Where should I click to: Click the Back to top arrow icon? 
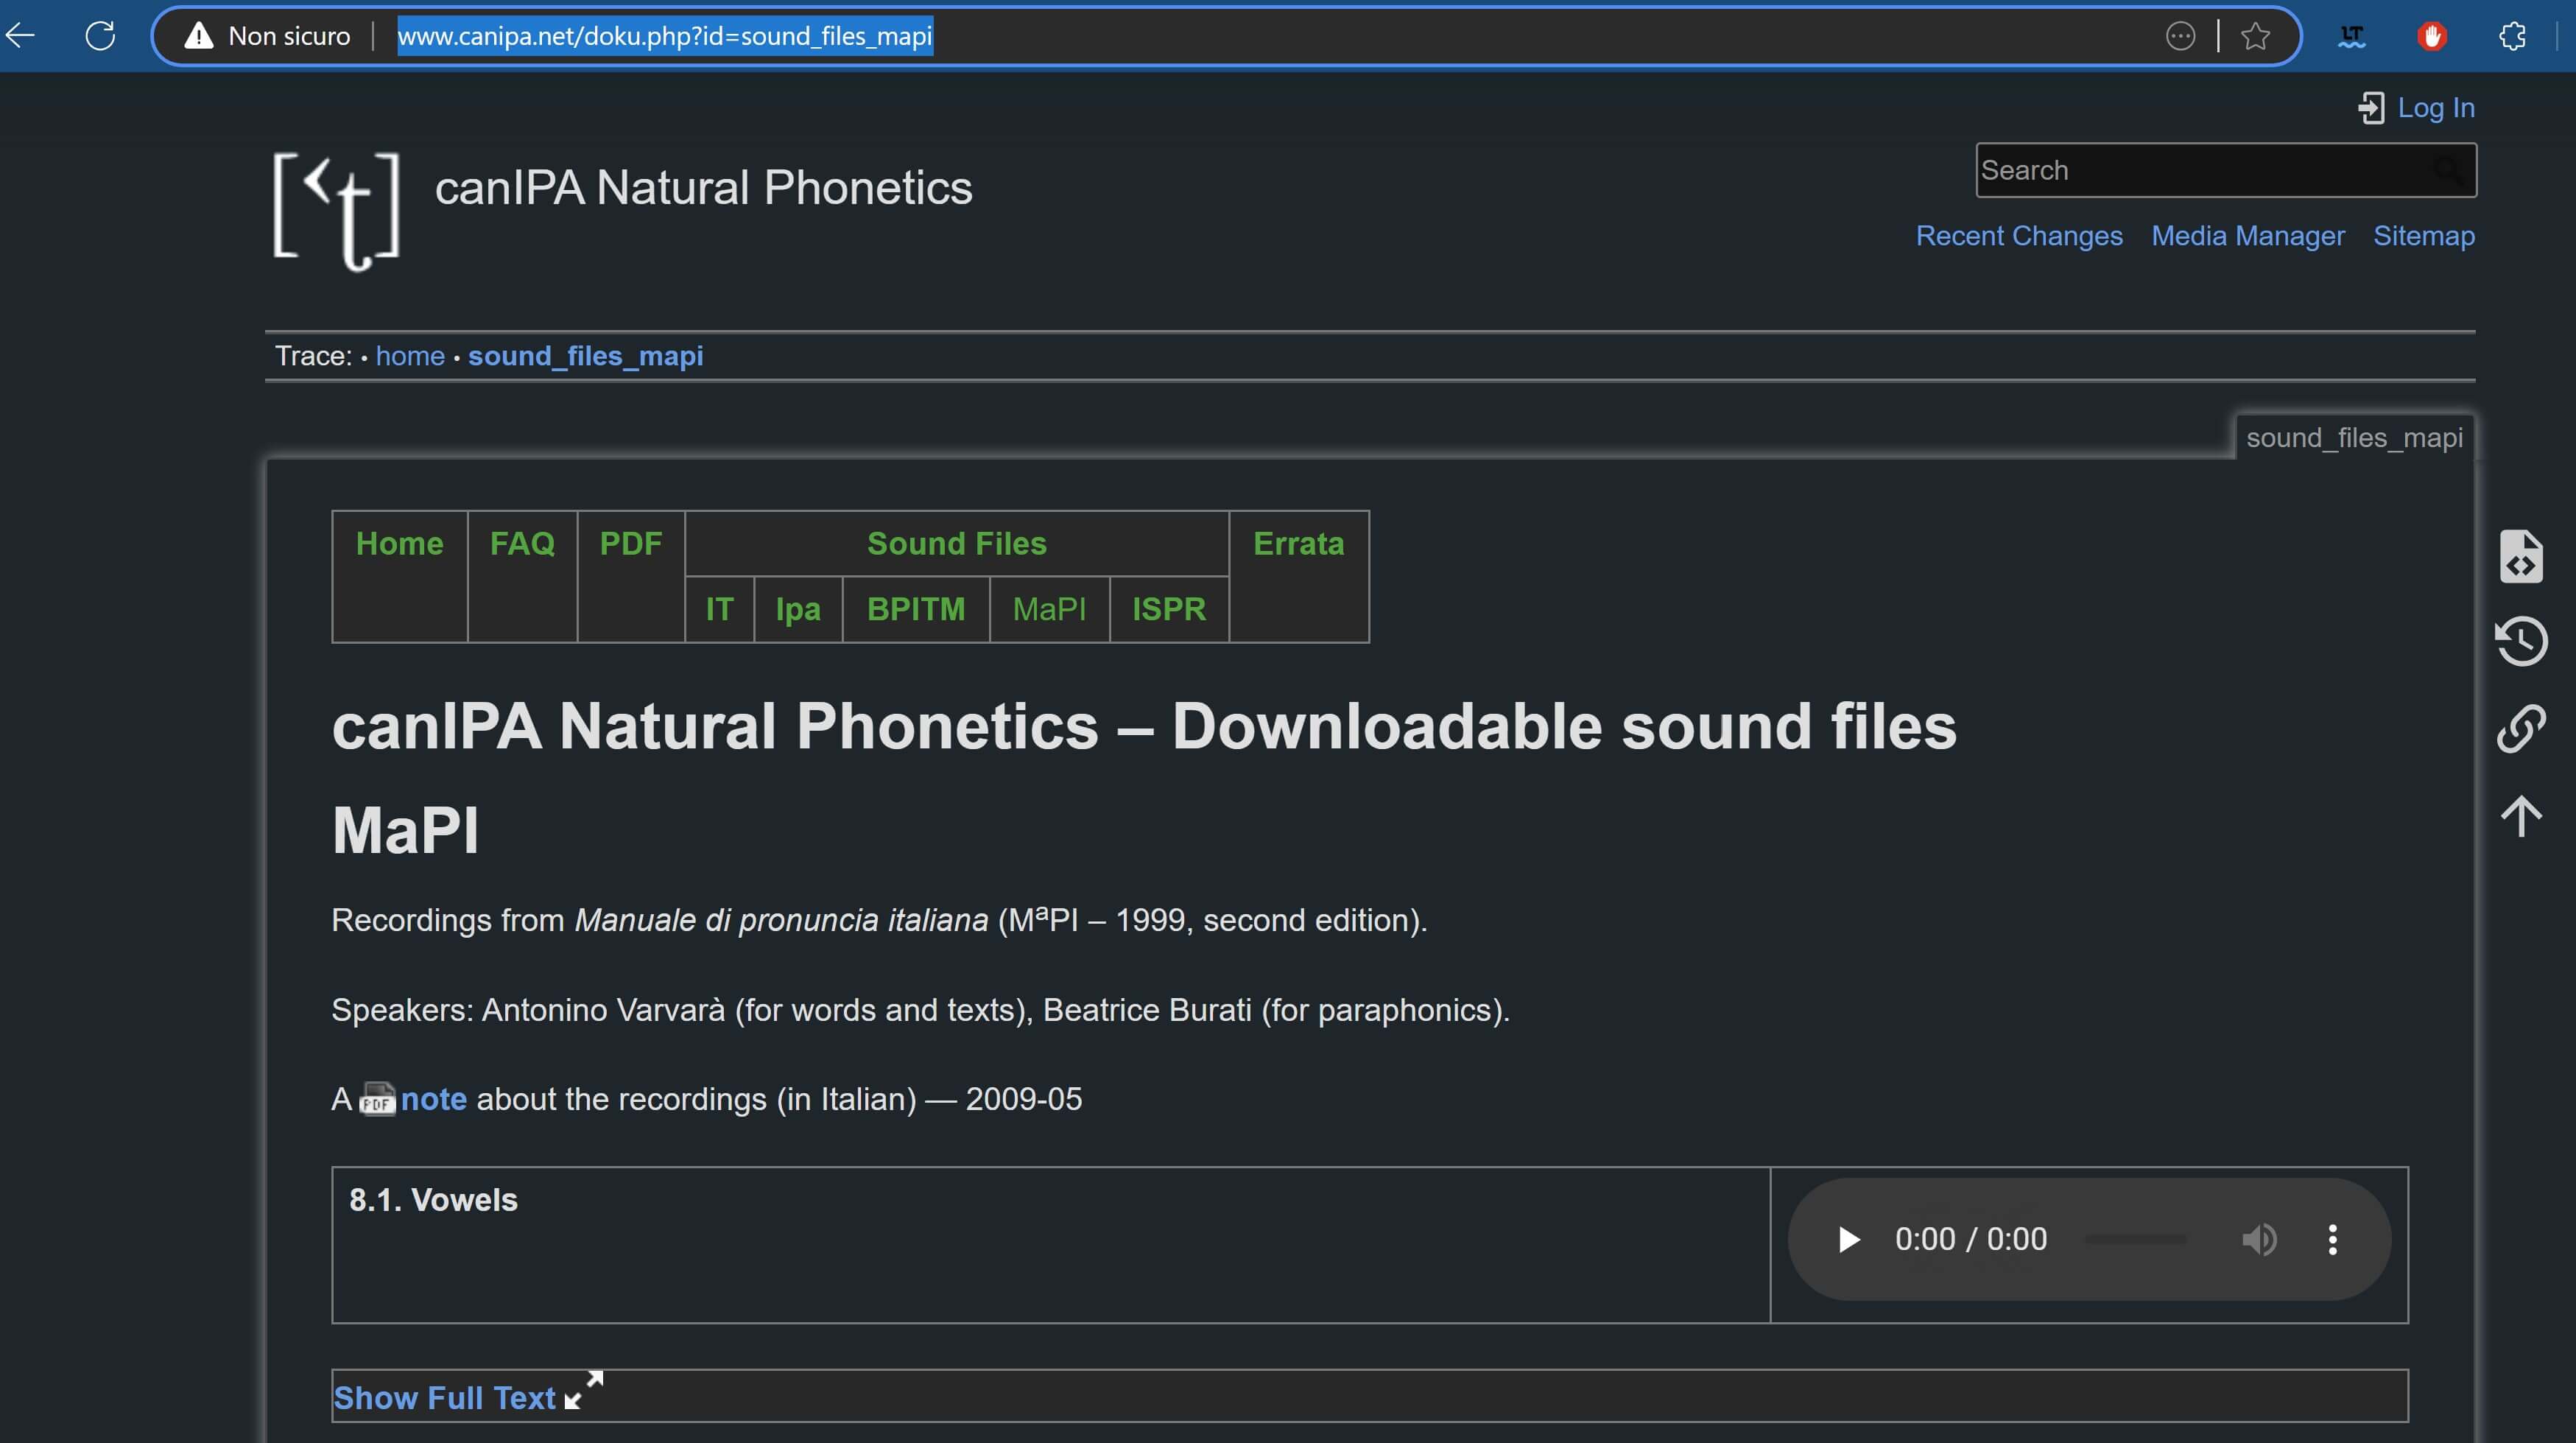click(2521, 816)
